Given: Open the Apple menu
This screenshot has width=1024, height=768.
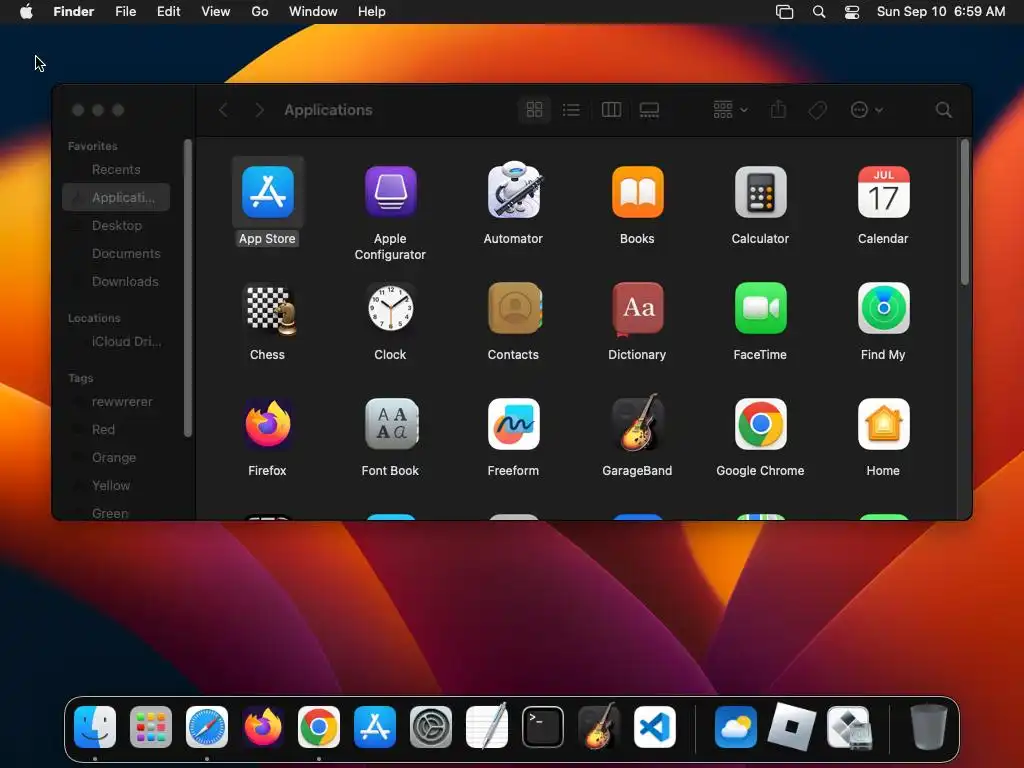Looking at the screenshot, I should (x=26, y=12).
